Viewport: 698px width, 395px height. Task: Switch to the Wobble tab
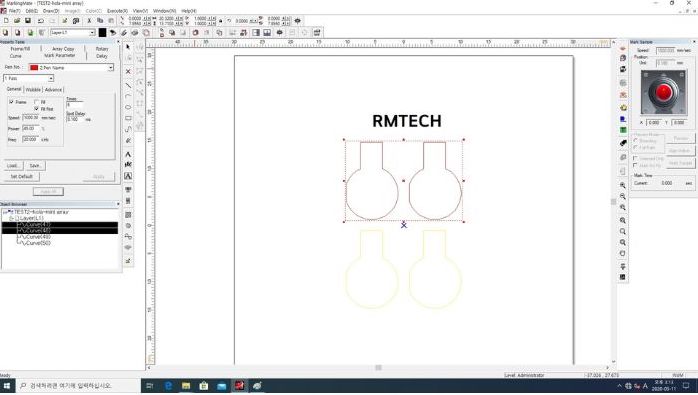click(x=33, y=90)
